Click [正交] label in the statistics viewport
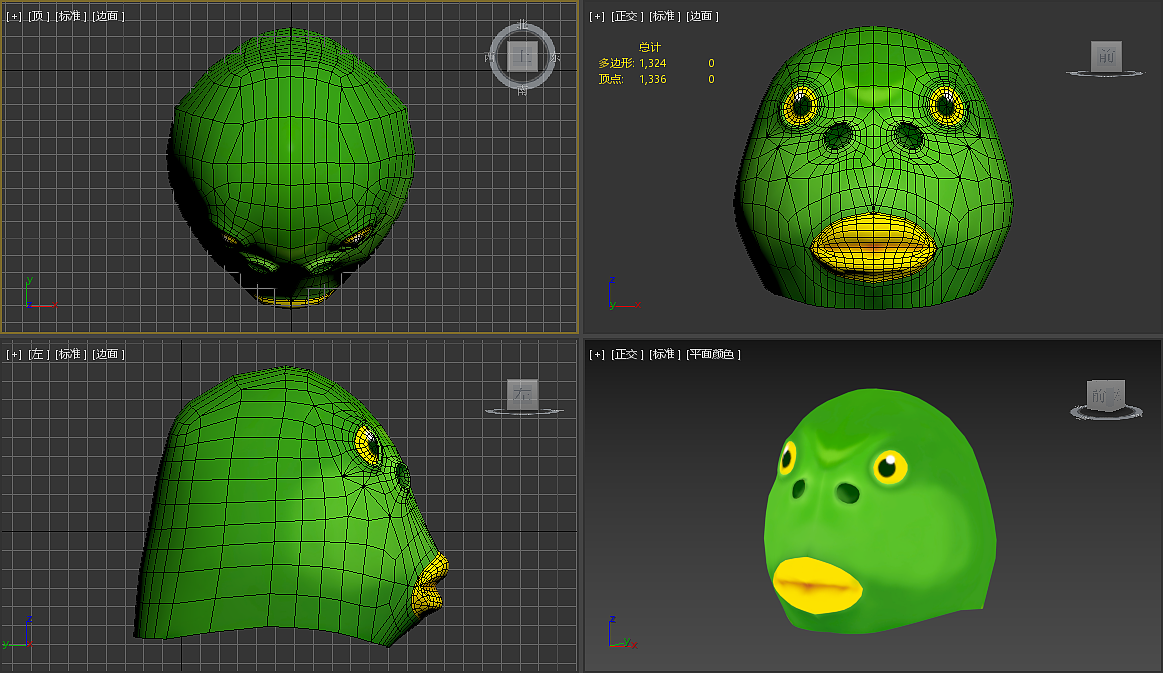 pos(627,16)
